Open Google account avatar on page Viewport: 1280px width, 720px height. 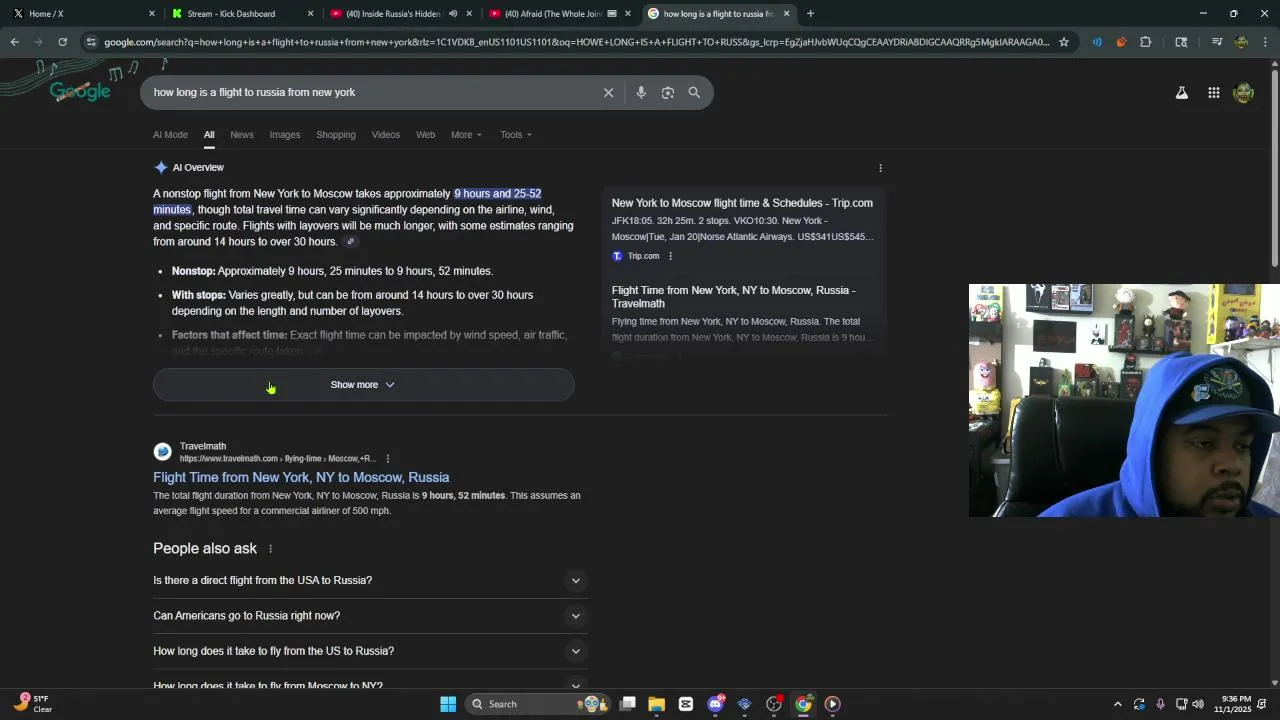tap(1244, 92)
